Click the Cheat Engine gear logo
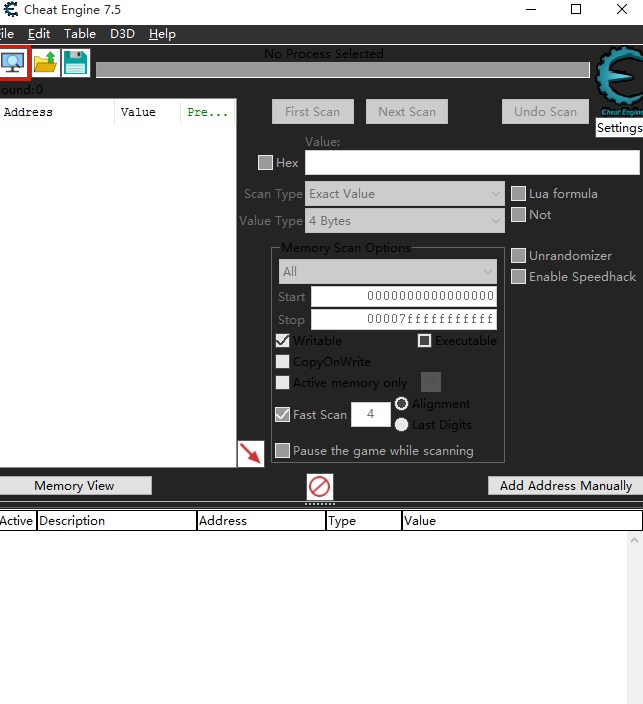 point(621,81)
